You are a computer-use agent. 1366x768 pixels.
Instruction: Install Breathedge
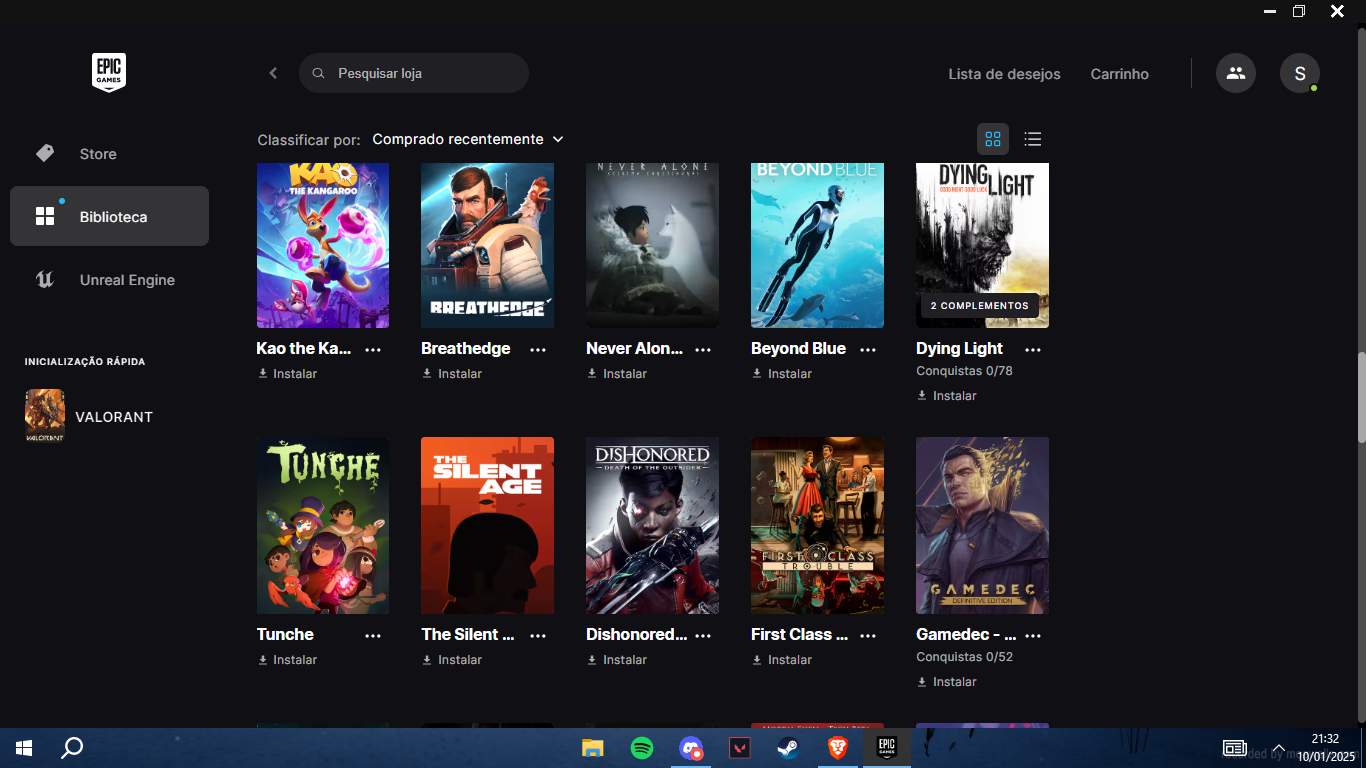click(452, 374)
